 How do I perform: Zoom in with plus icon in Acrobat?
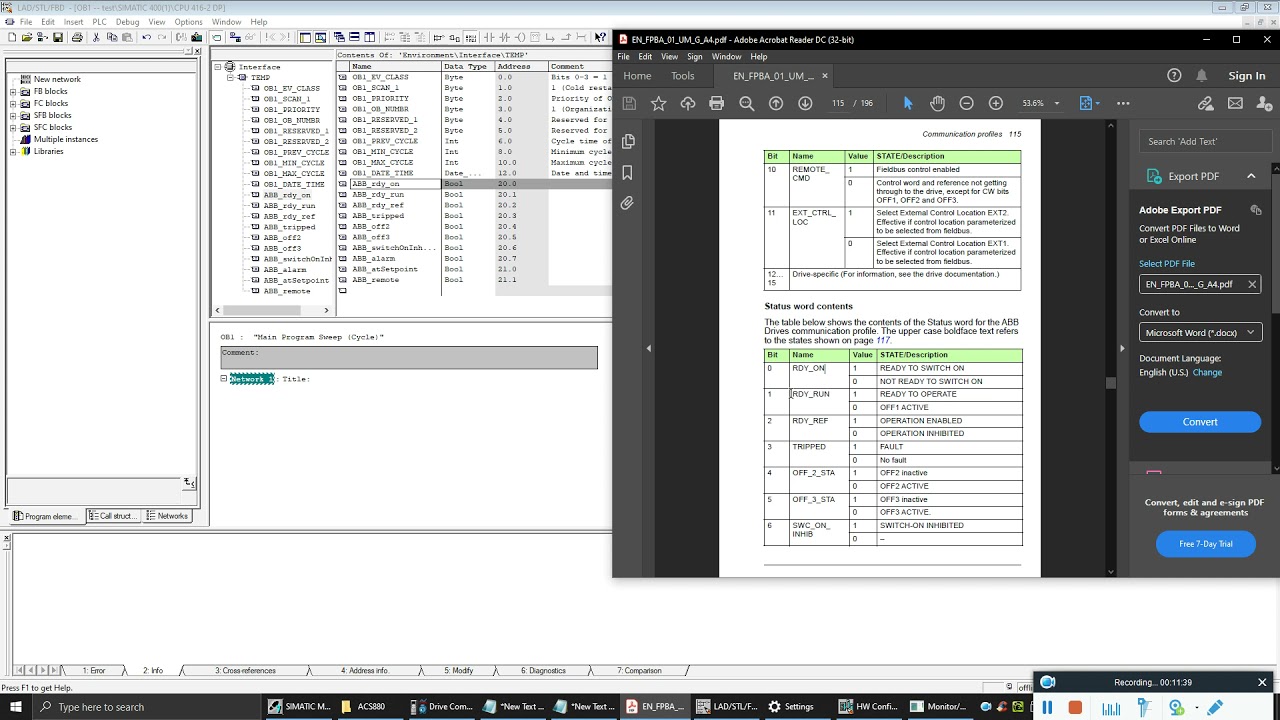tap(995, 103)
